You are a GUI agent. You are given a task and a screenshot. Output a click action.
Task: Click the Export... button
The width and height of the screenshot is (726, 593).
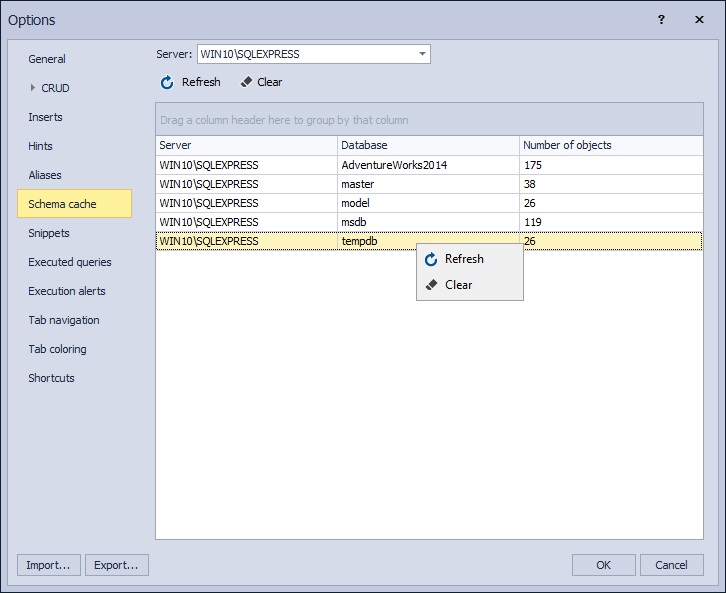(117, 565)
